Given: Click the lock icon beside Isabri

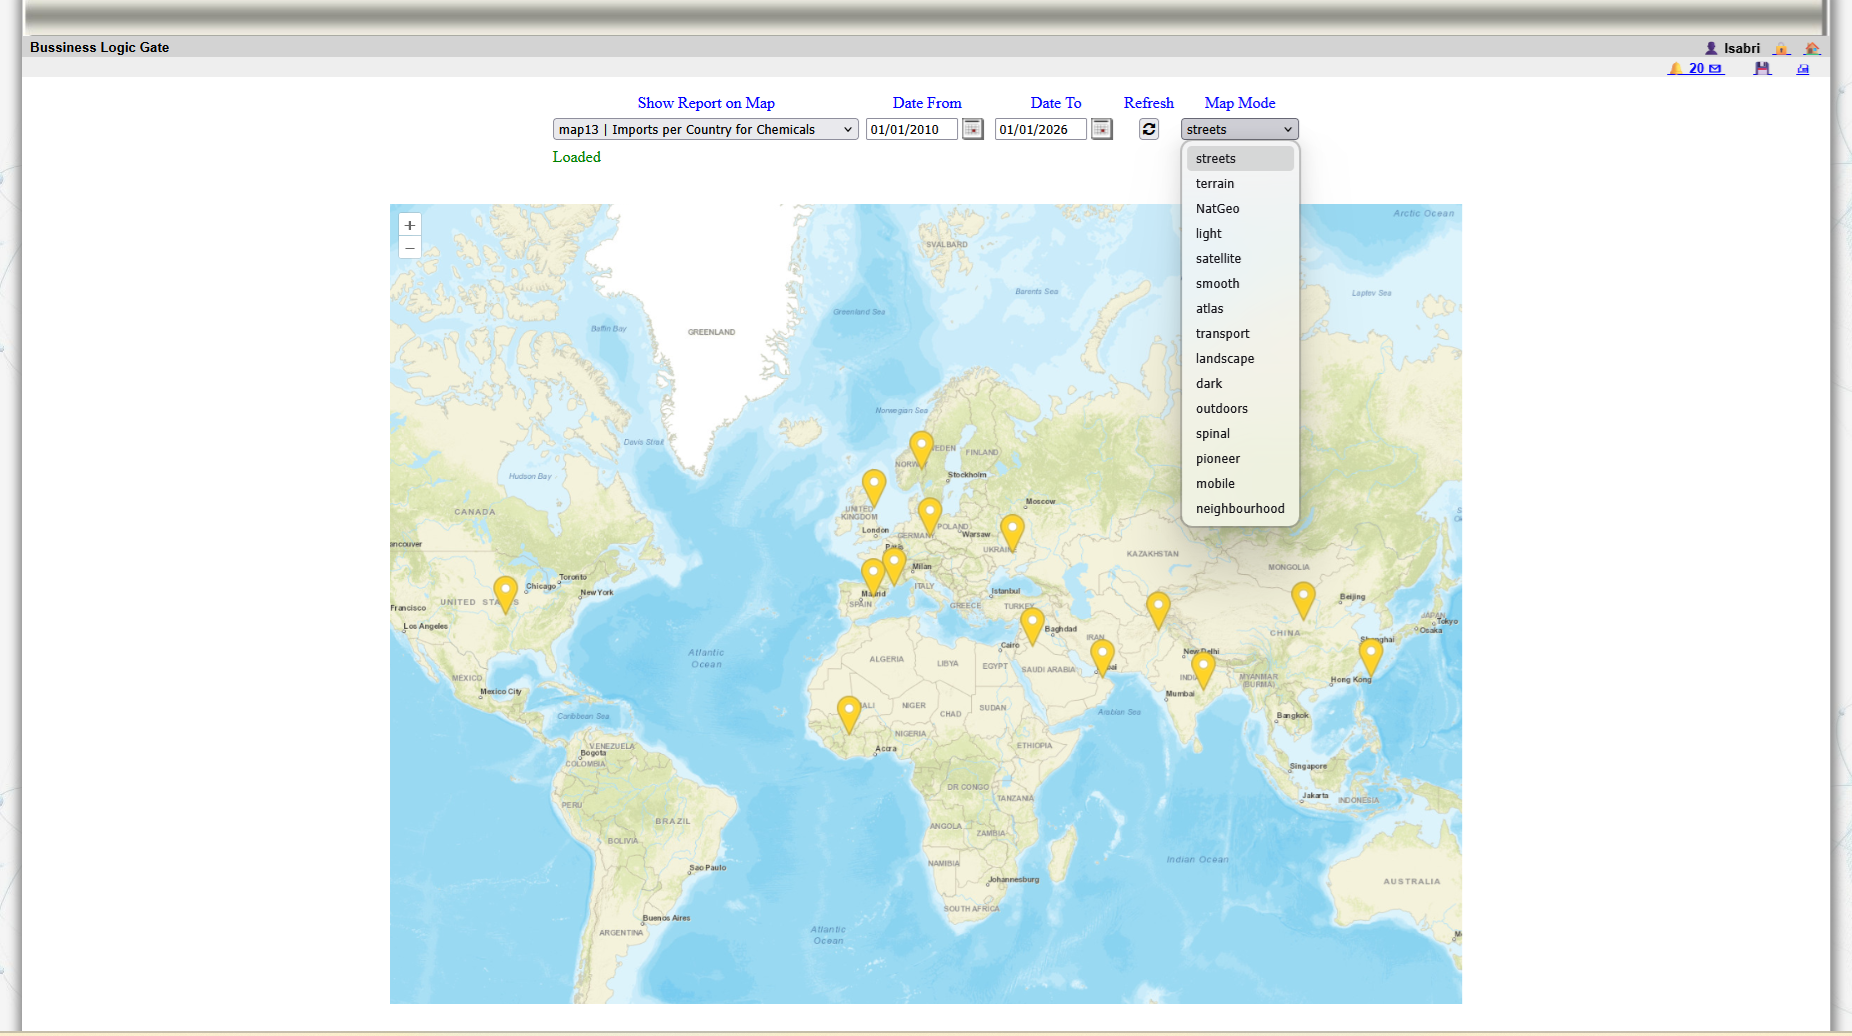Looking at the screenshot, I should pyautogui.click(x=1781, y=48).
